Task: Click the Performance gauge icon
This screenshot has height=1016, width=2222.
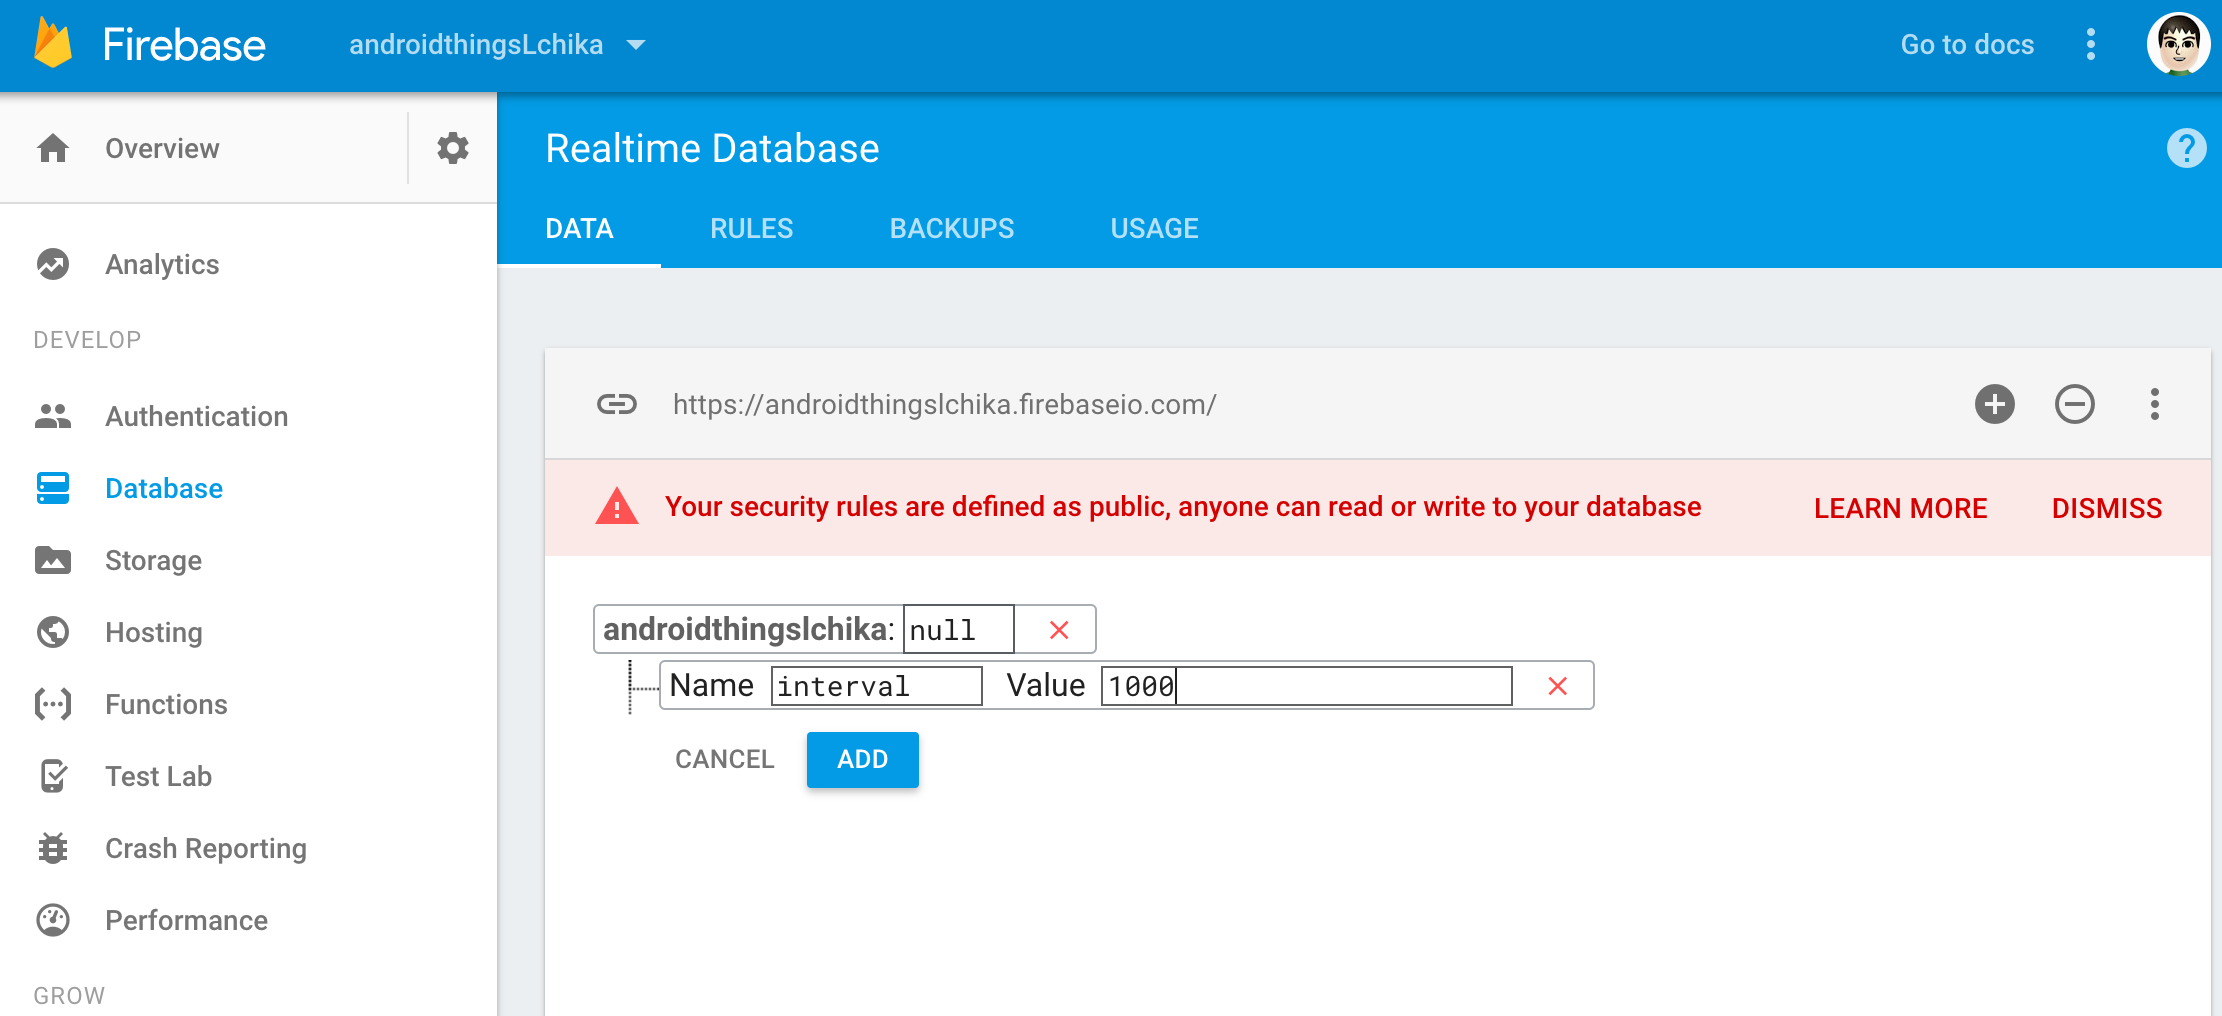Action: click(x=53, y=920)
